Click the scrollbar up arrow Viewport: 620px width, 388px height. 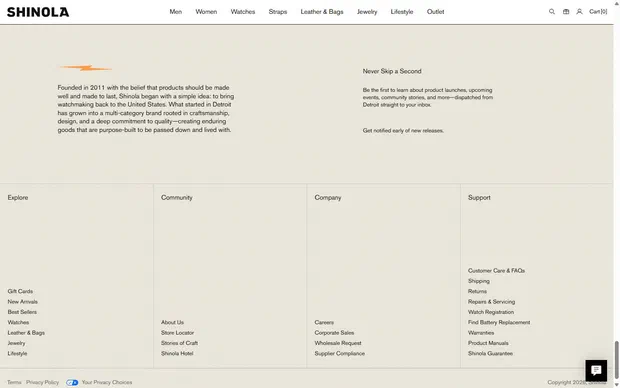616,3
